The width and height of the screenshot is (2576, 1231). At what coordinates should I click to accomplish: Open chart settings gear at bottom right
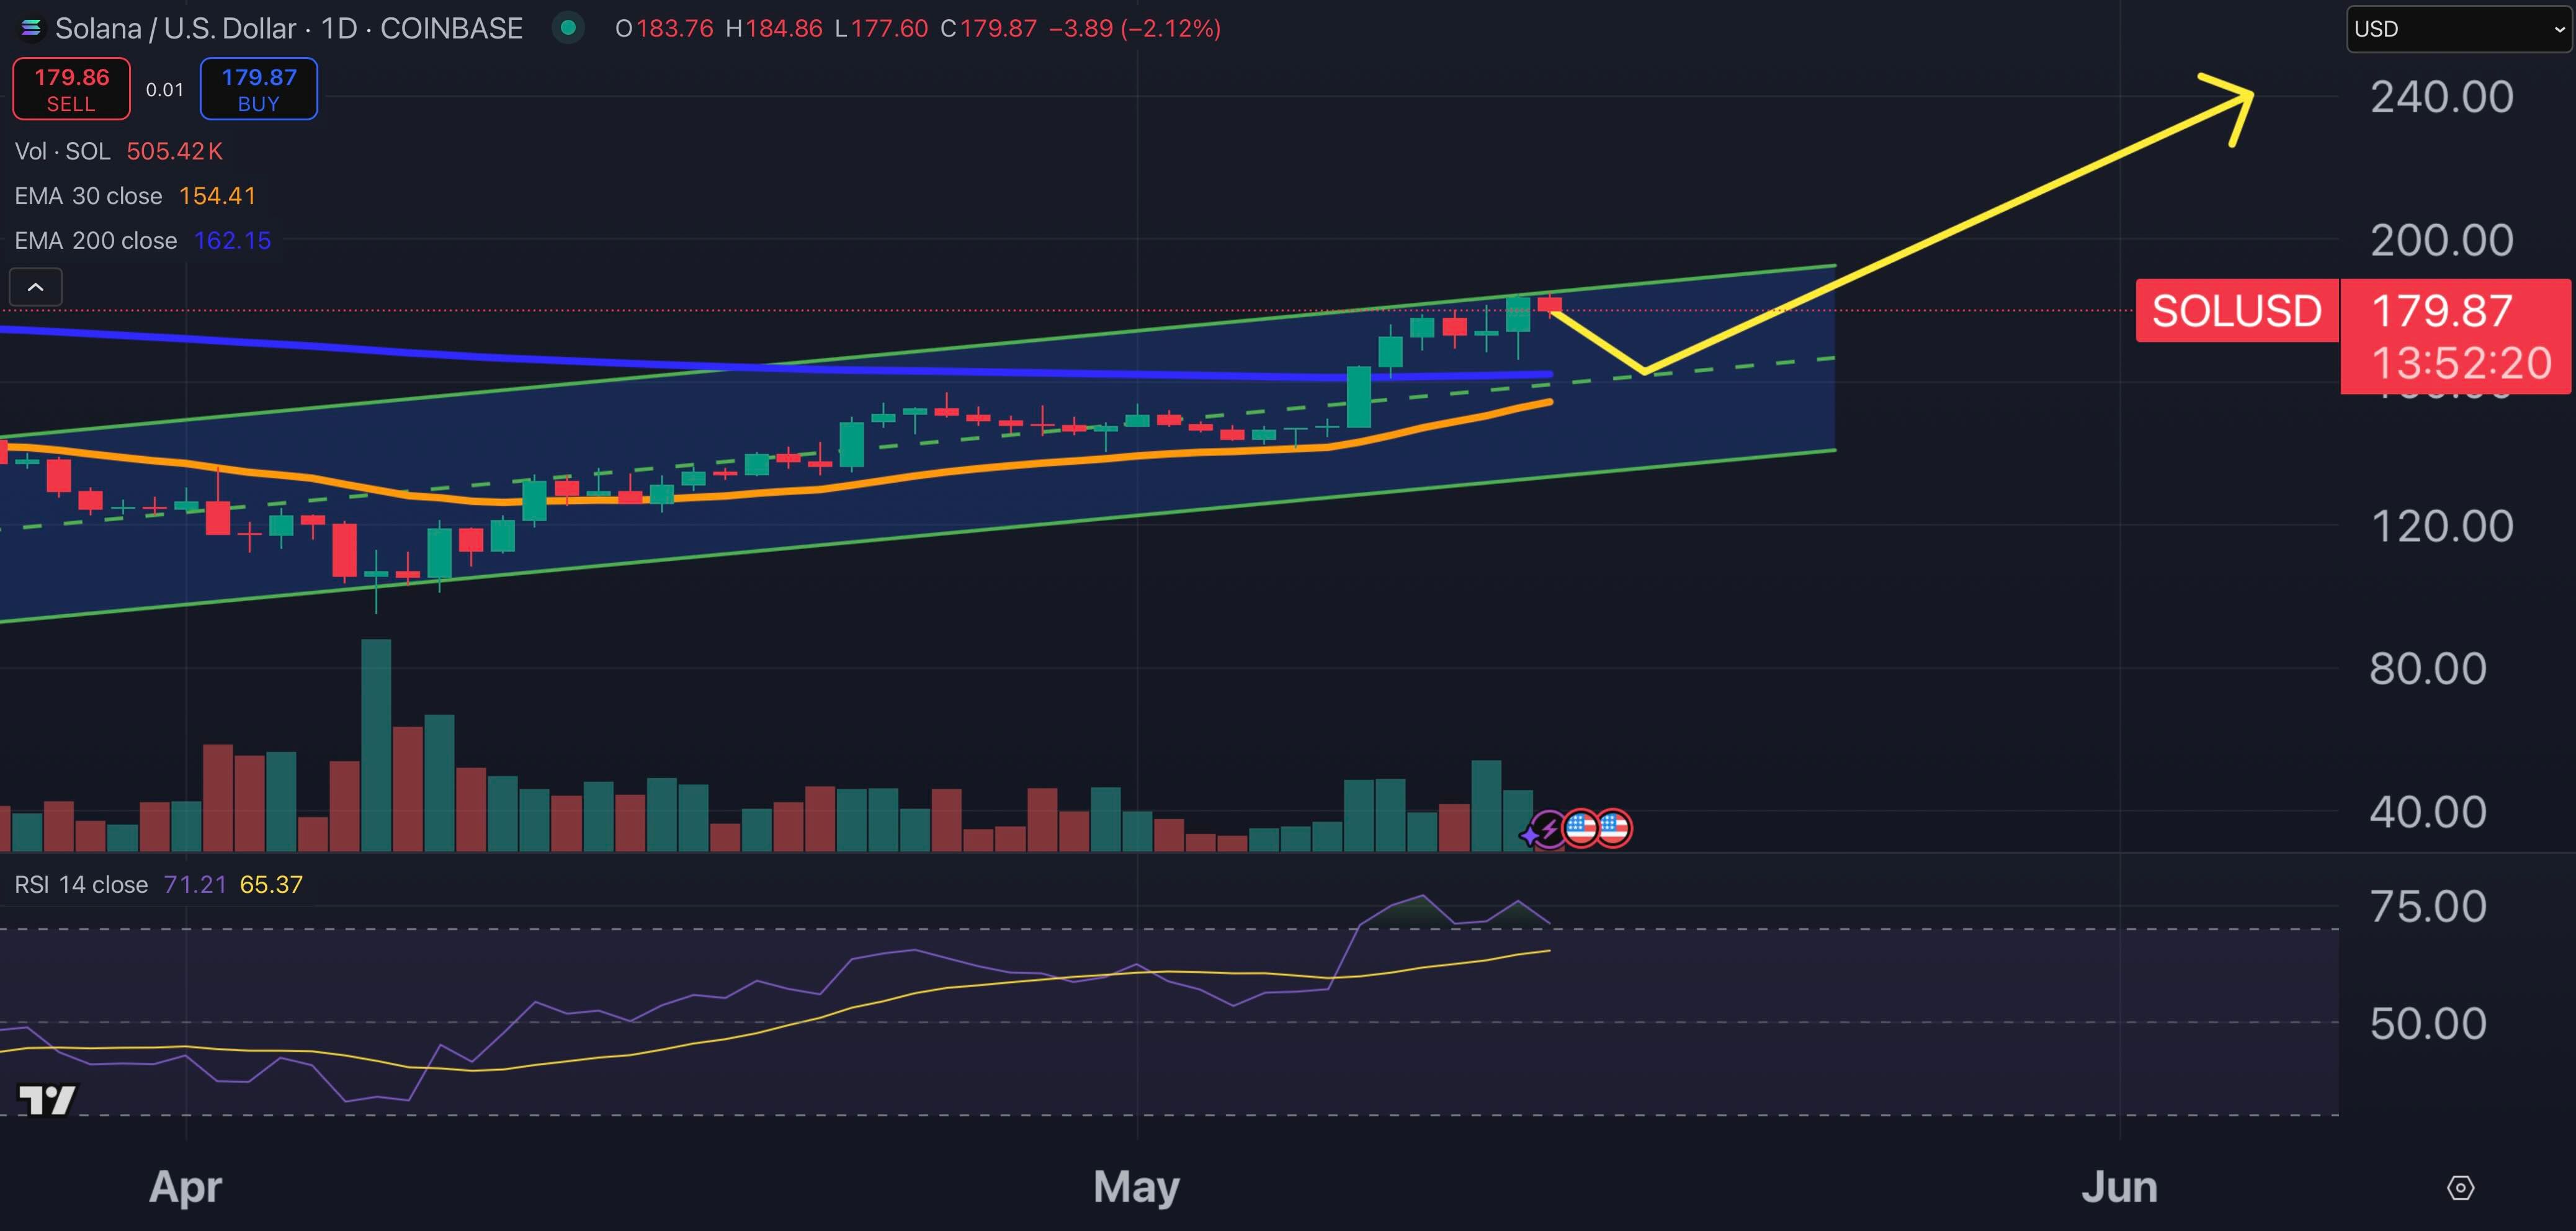(x=2460, y=1187)
